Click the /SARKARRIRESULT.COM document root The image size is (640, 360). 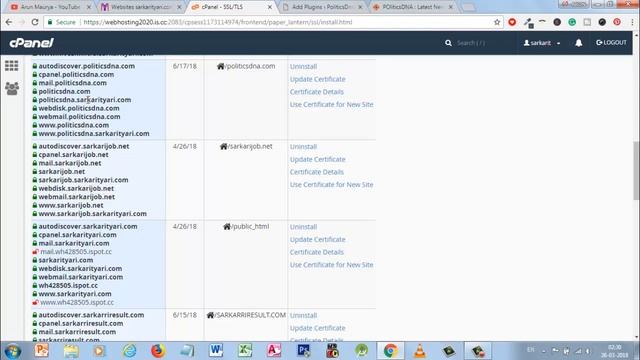click(246, 315)
